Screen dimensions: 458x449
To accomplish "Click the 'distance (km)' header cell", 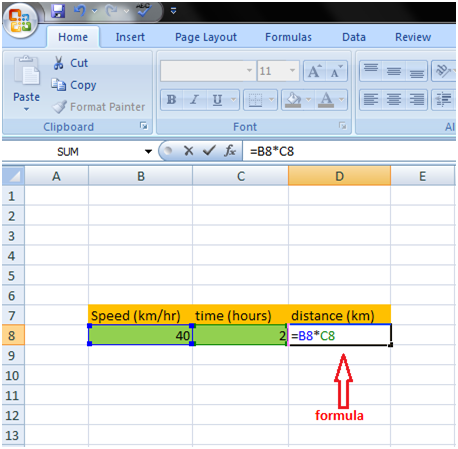I will click(339, 315).
